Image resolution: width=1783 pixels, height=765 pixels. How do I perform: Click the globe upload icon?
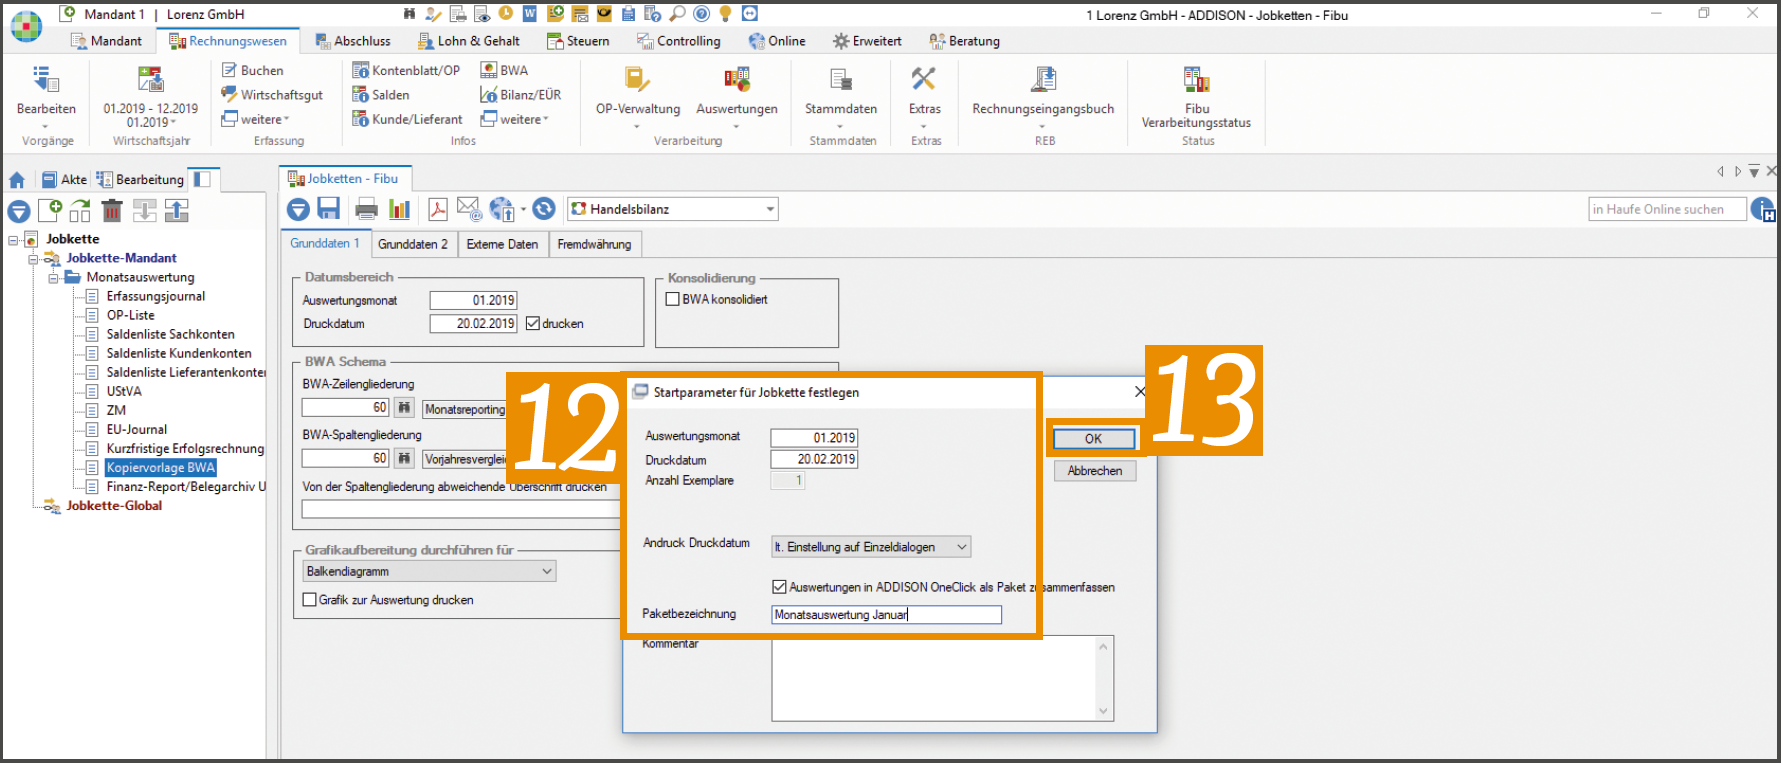click(502, 209)
